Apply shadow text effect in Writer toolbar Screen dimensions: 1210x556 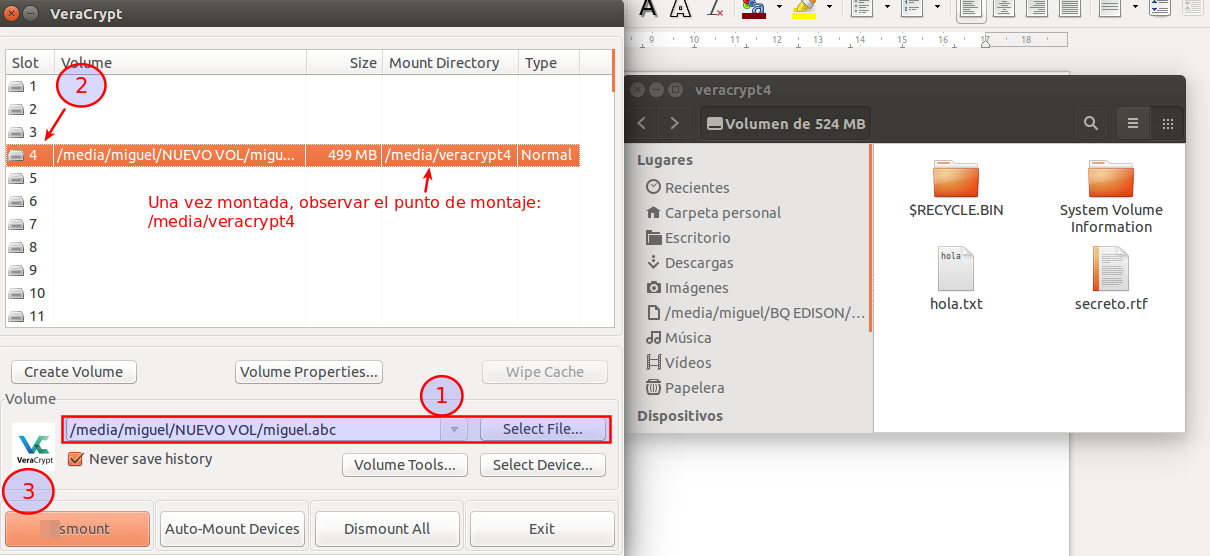(648, 8)
